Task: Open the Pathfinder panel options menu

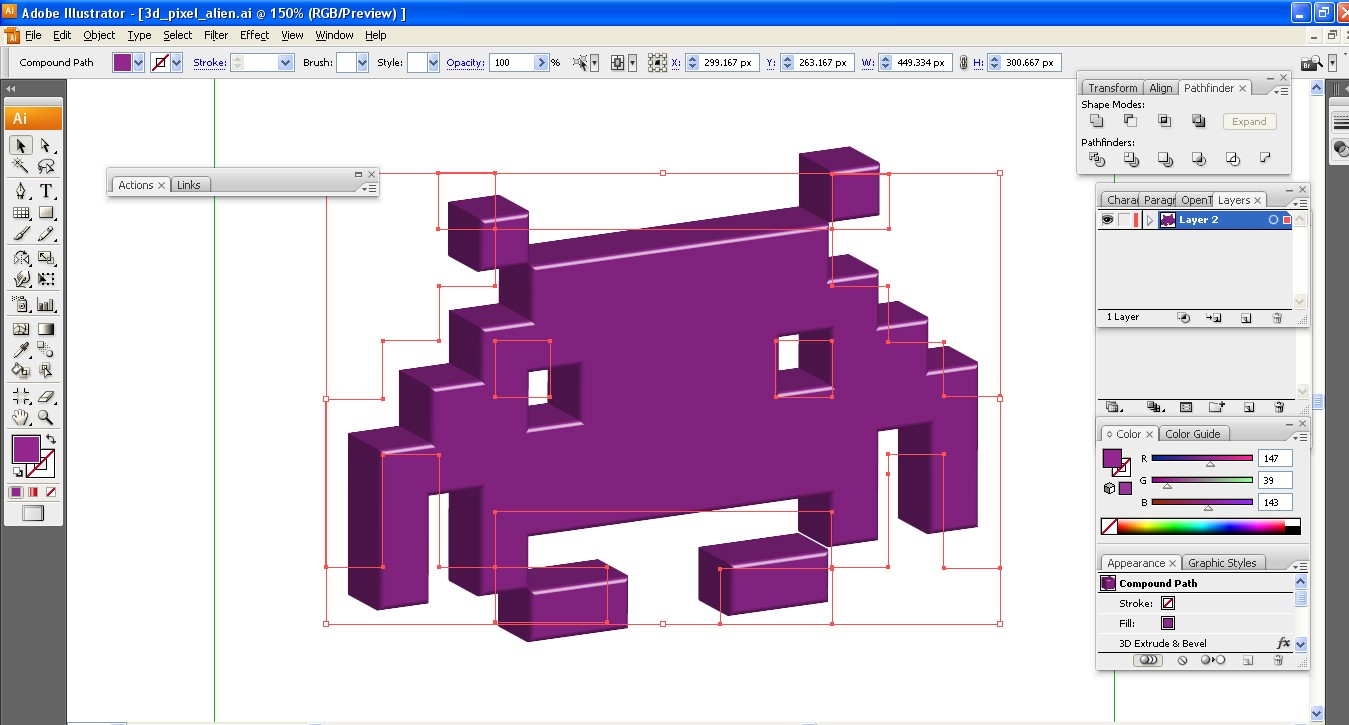Action: click(1281, 89)
